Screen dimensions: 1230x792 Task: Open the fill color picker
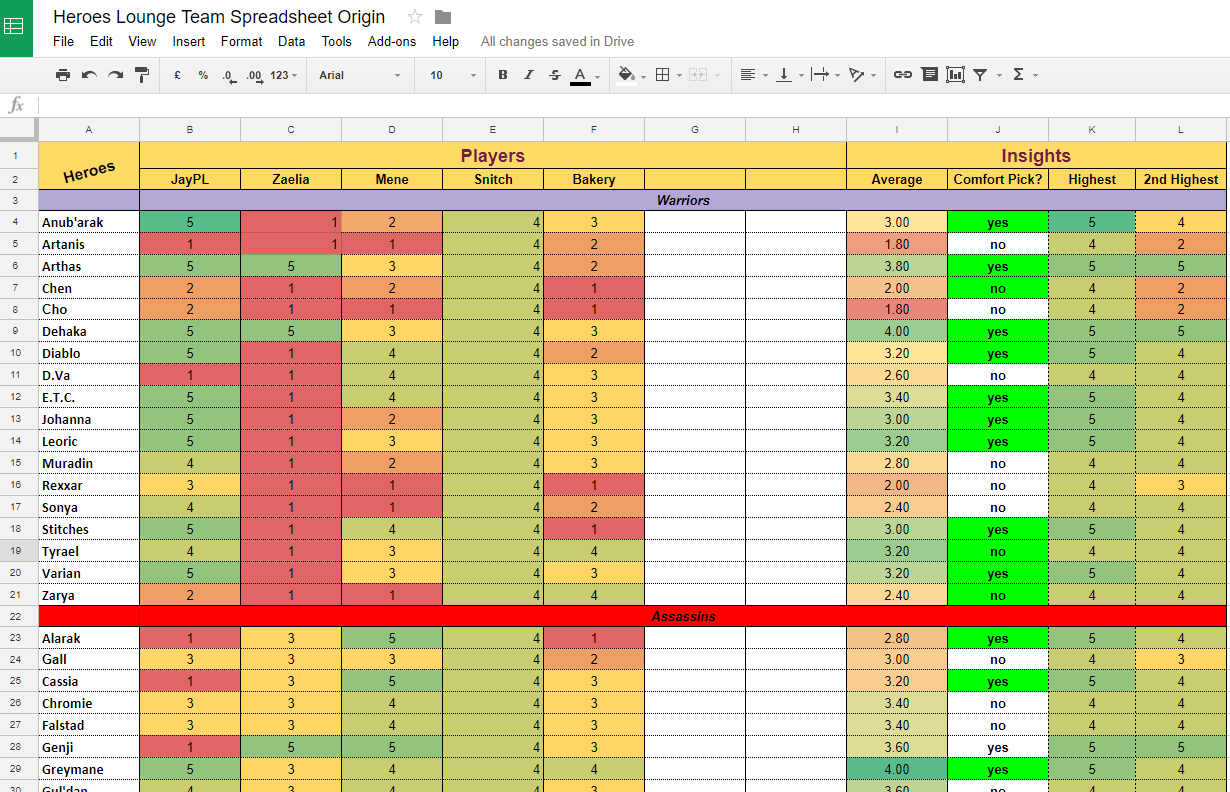pos(627,75)
